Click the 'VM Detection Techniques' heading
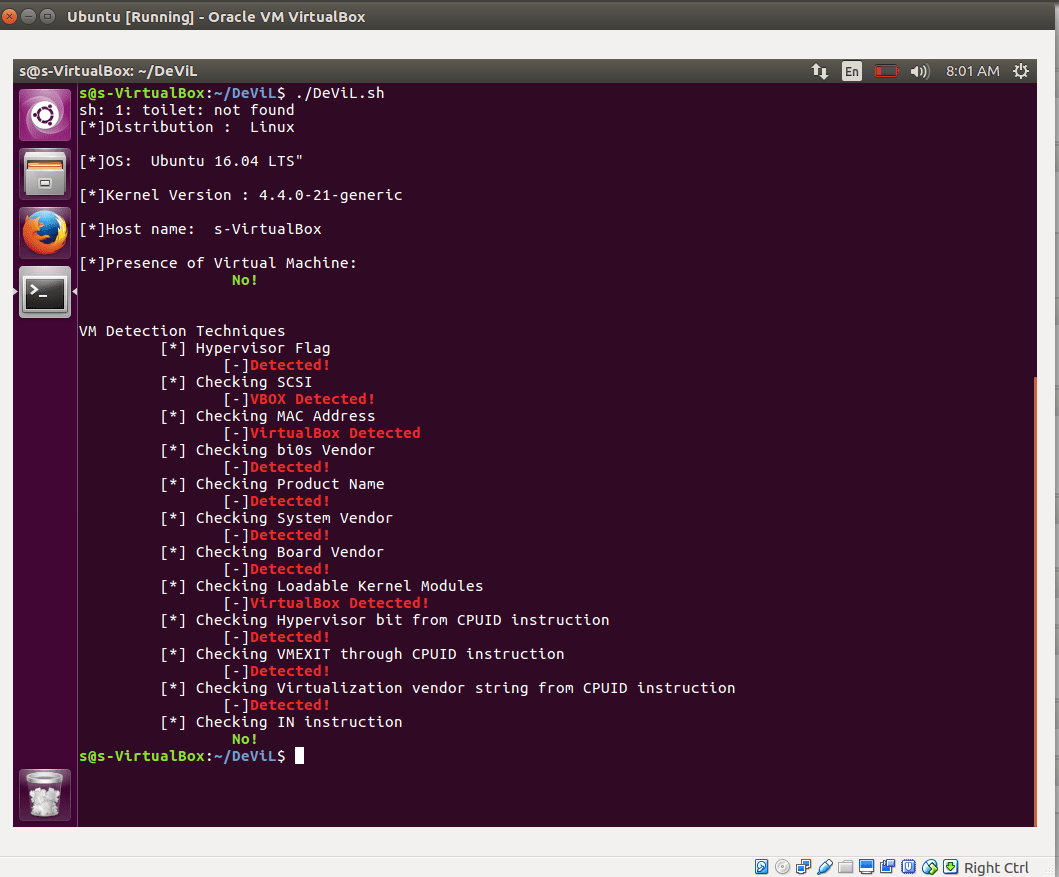The height and width of the screenshot is (877, 1059). tap(182, 331)
